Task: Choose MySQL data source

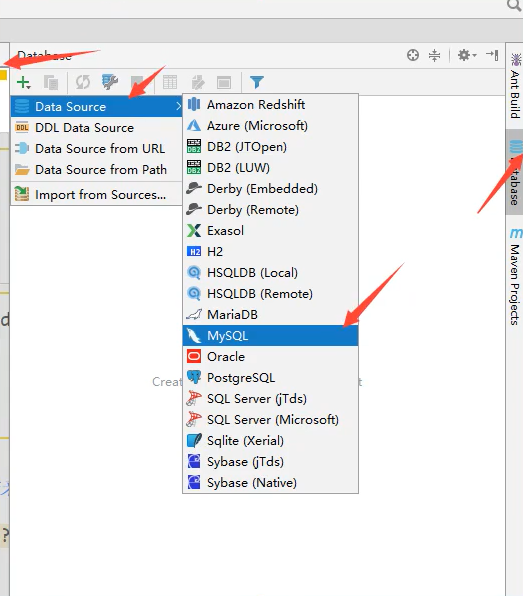Action: tap(270, 336)
